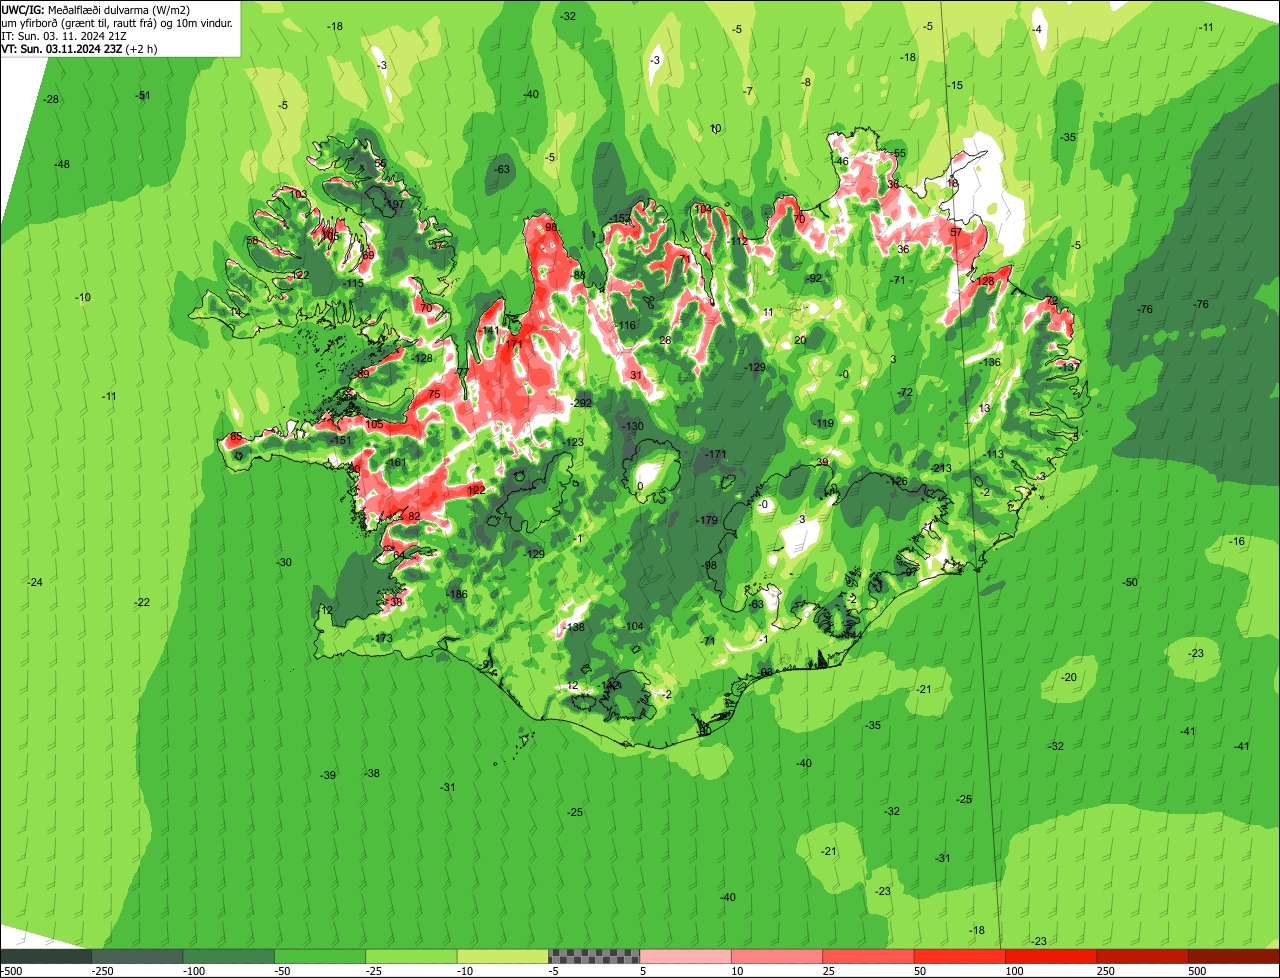Click the title line 'UWC/IG: Meðalflæði dulvarma (W/m2)'
Screen dimensions: 1280x978
(96, 9)
